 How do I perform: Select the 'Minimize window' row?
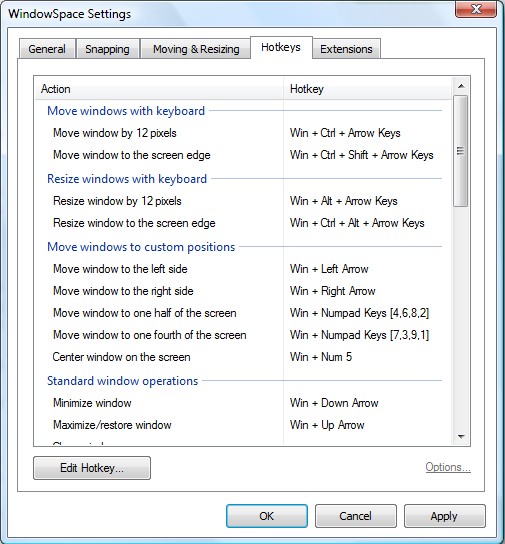tap(243, 403)
